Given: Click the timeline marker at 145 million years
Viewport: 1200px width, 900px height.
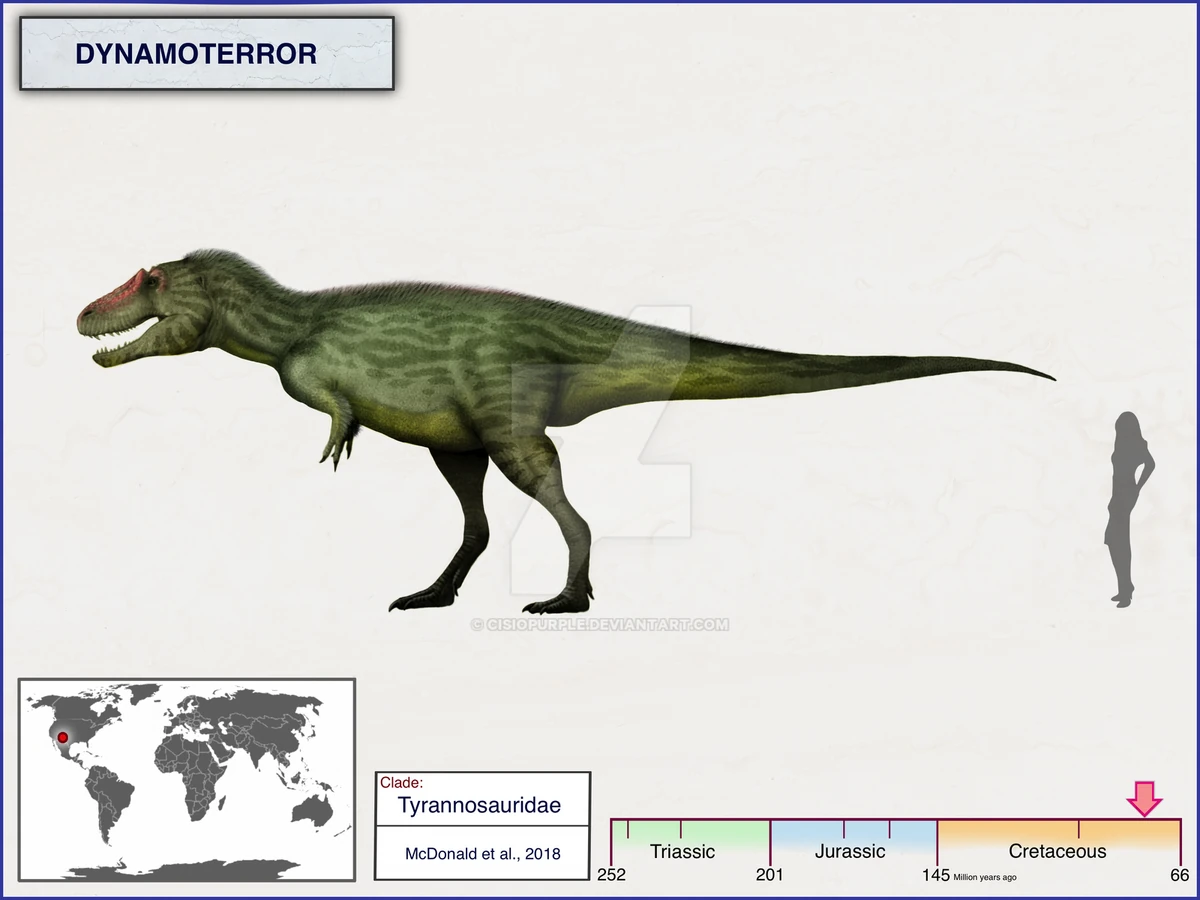Looking at the screenshot, I should click(936, 875).
